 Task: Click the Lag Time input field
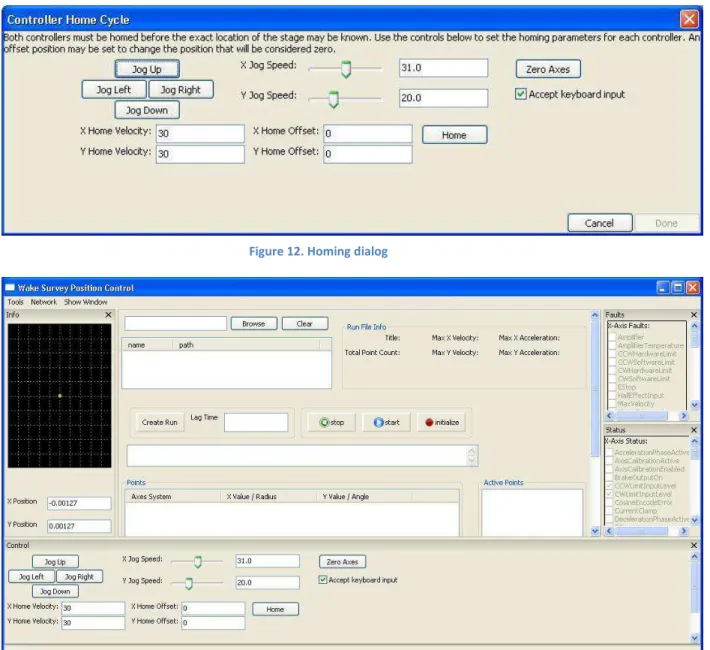(256, 422)
